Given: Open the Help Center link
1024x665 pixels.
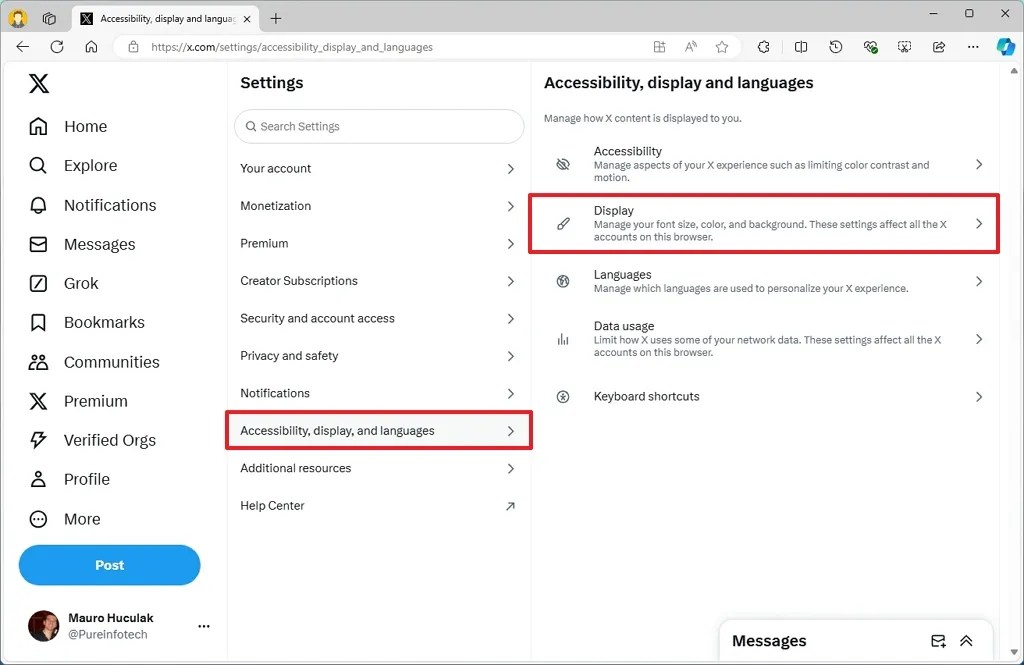Looking at the screenshot, I should click(x=272, y=505).
